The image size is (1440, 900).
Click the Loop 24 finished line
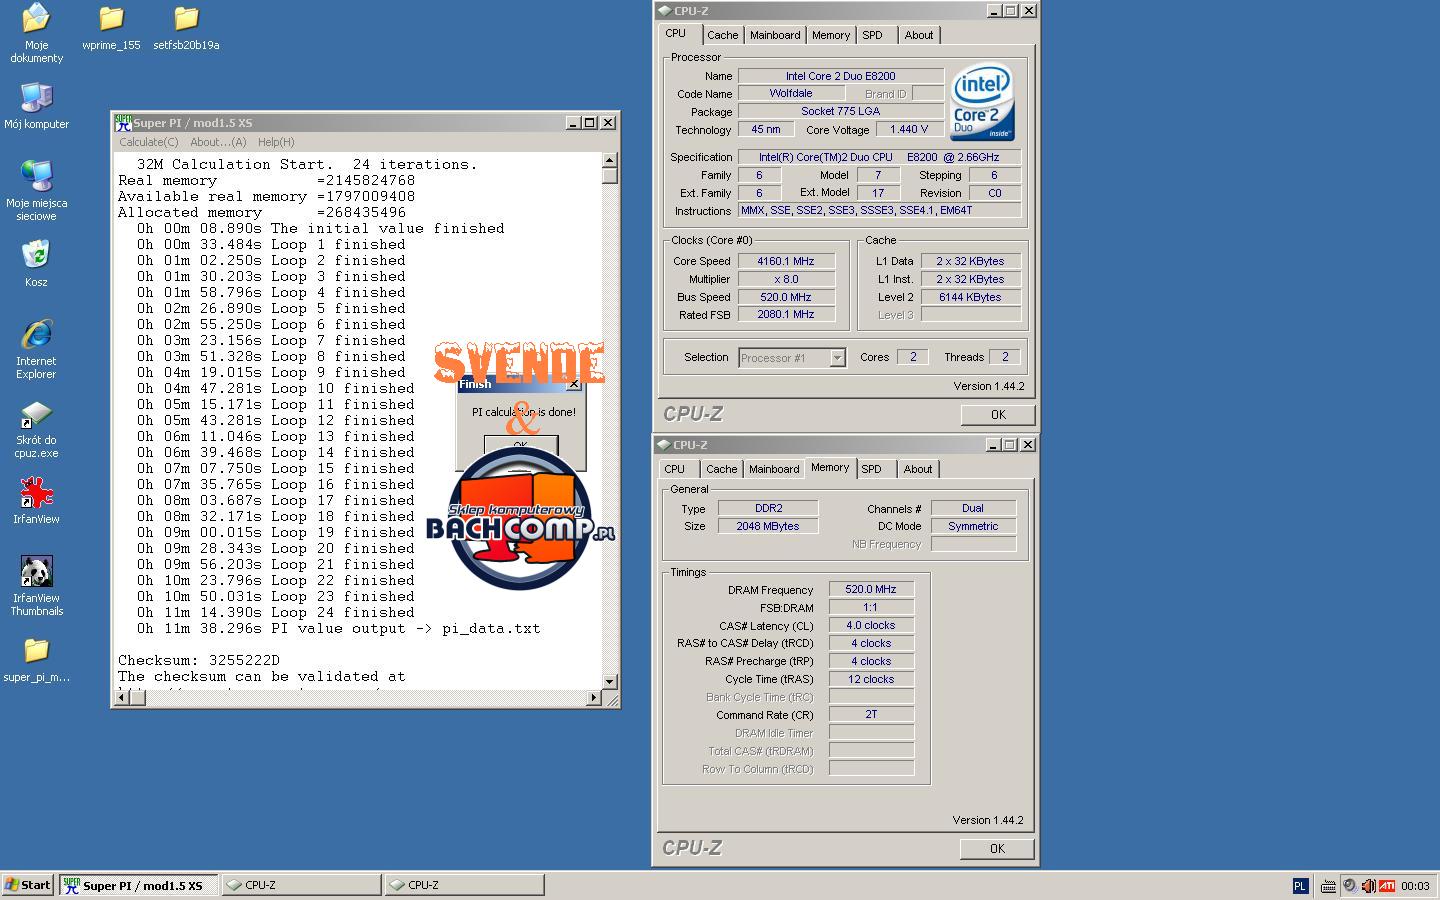275,613
